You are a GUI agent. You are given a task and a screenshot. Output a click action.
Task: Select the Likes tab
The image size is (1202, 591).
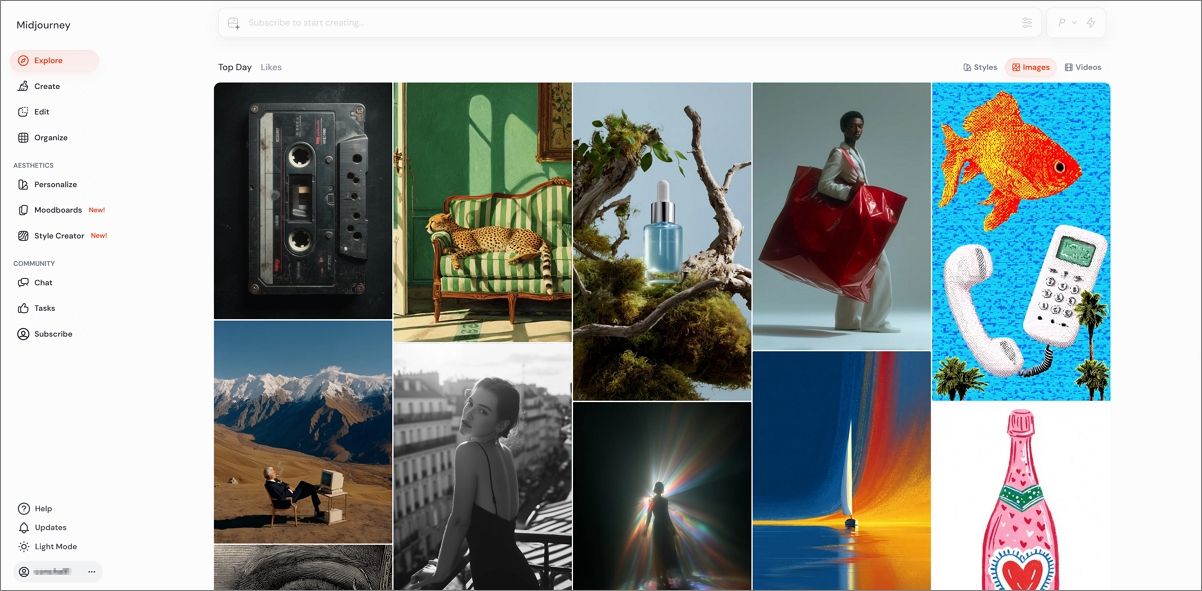(x=271, y=67)
